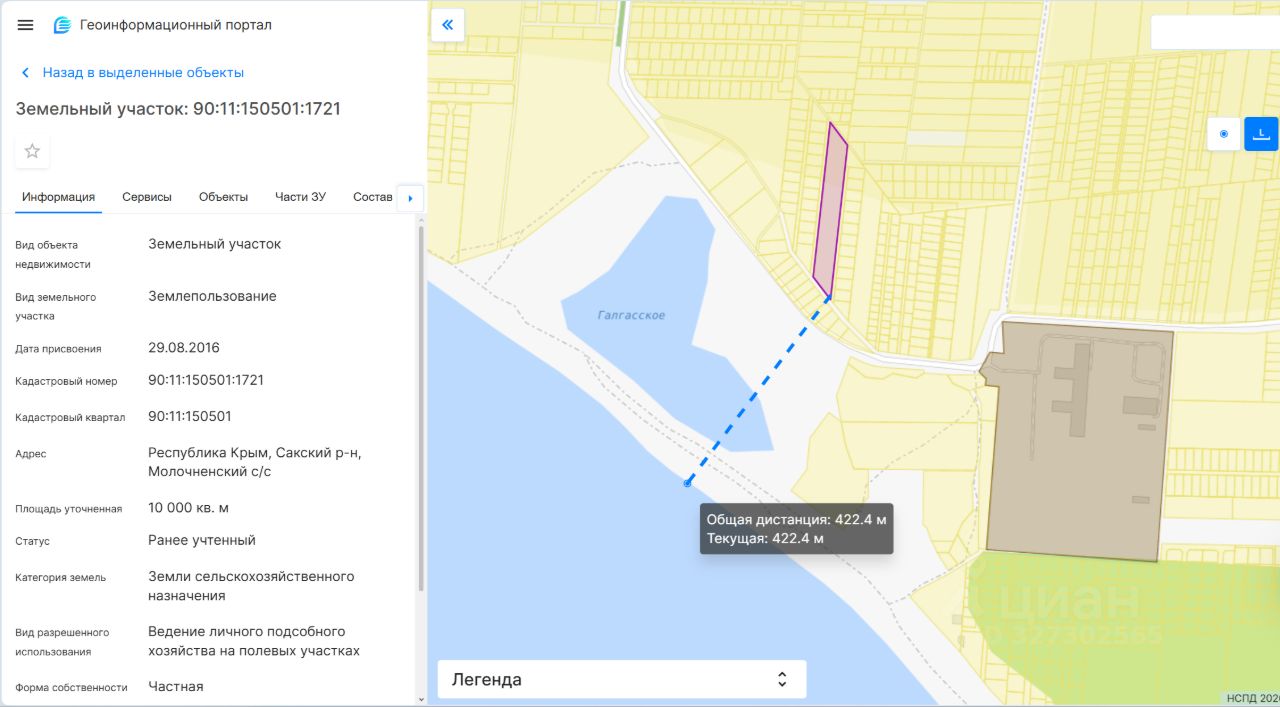1280x707 pixels.
Task: Click the locate-me target button on map
Action: point(1224,133)
